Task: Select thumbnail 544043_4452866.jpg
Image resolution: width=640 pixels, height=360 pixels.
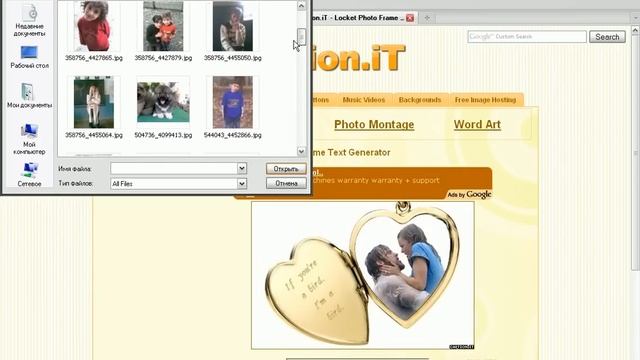Action: (x=233, y=102)
